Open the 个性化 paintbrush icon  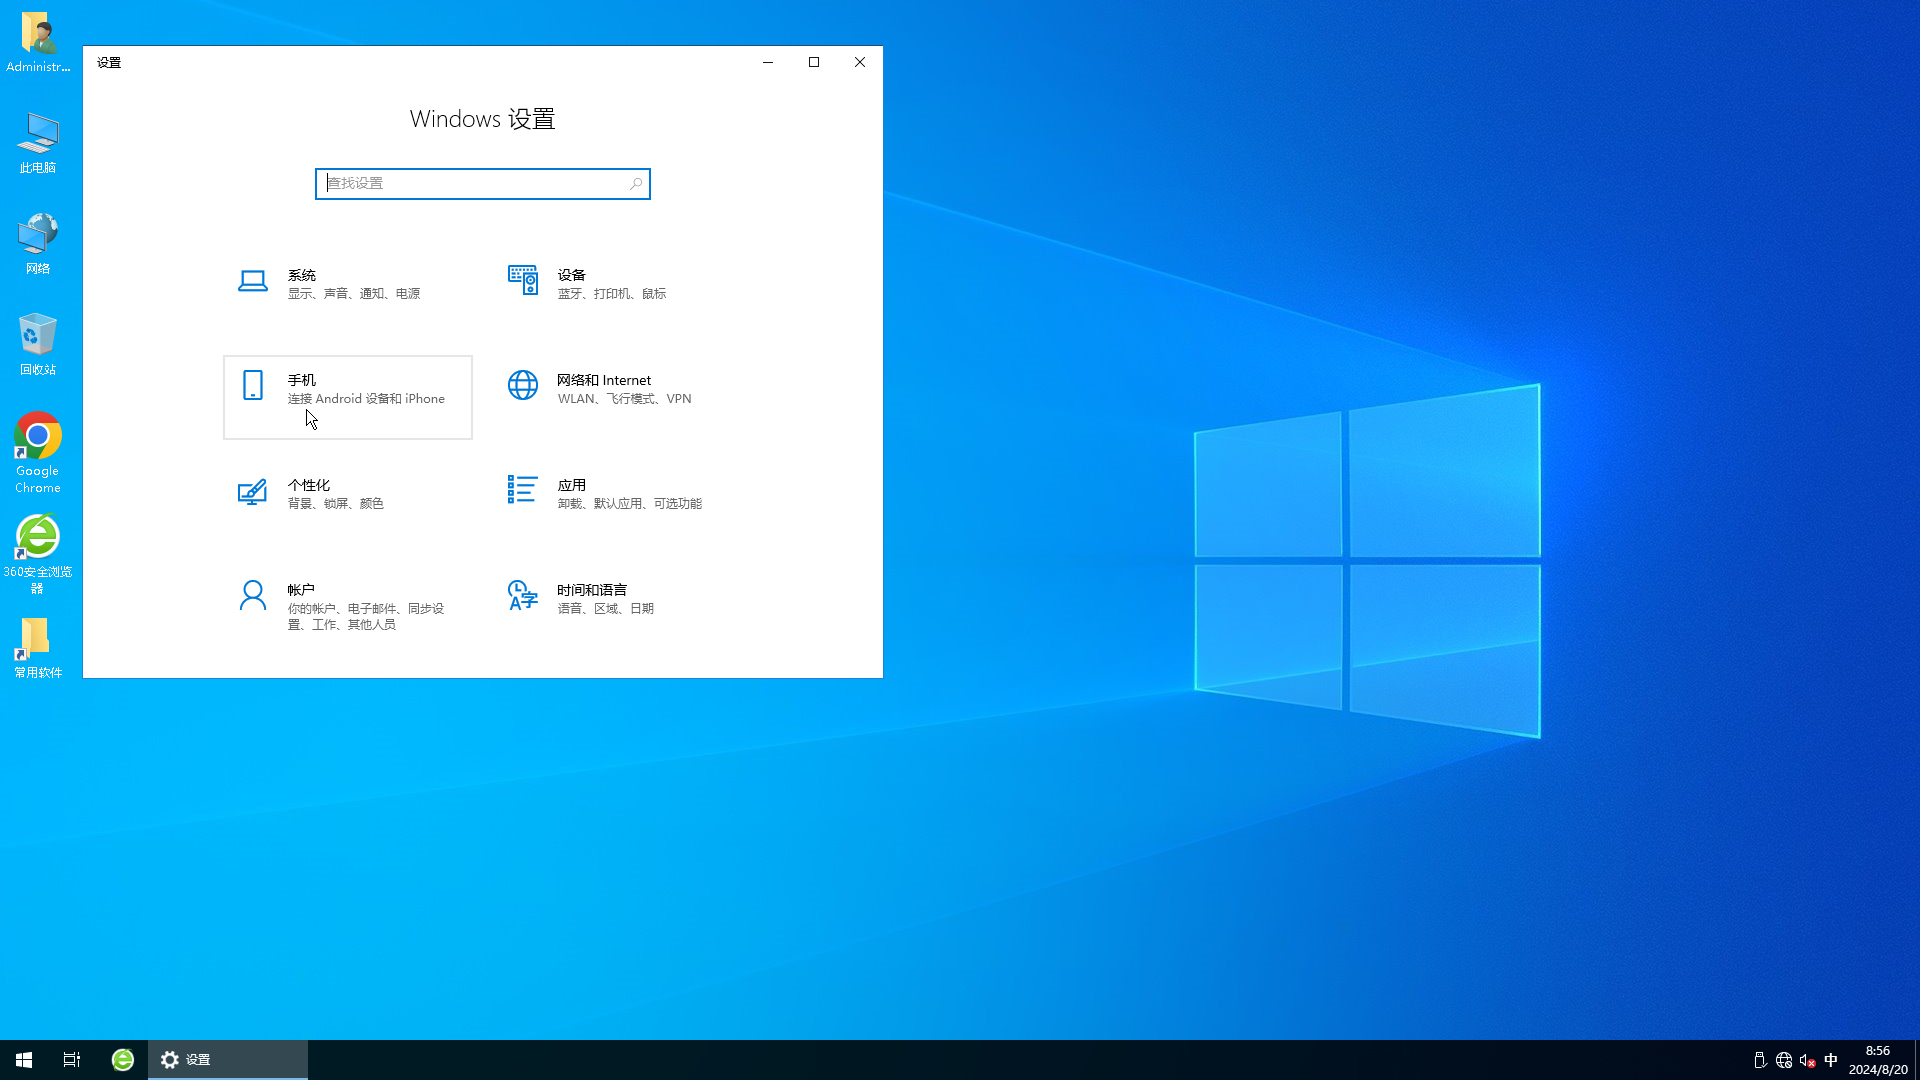[x=252, y=492]
